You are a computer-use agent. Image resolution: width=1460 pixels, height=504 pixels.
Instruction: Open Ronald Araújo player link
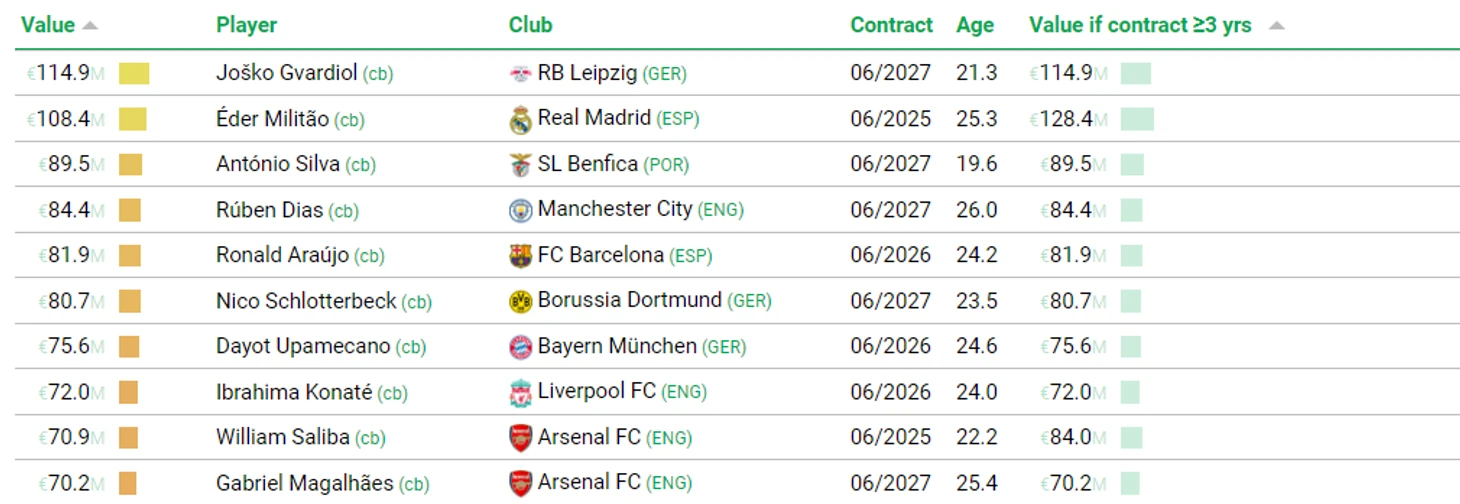pos(282,255)
